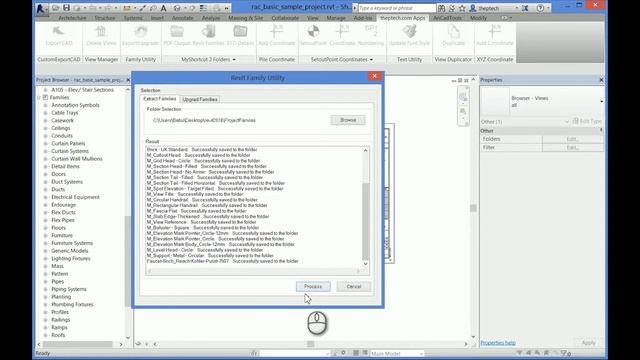The height and width of the screenshot is (360, 640).
Task: Click the Update Font Style icon
Action: pyautogui.click(x=409, y=36)
